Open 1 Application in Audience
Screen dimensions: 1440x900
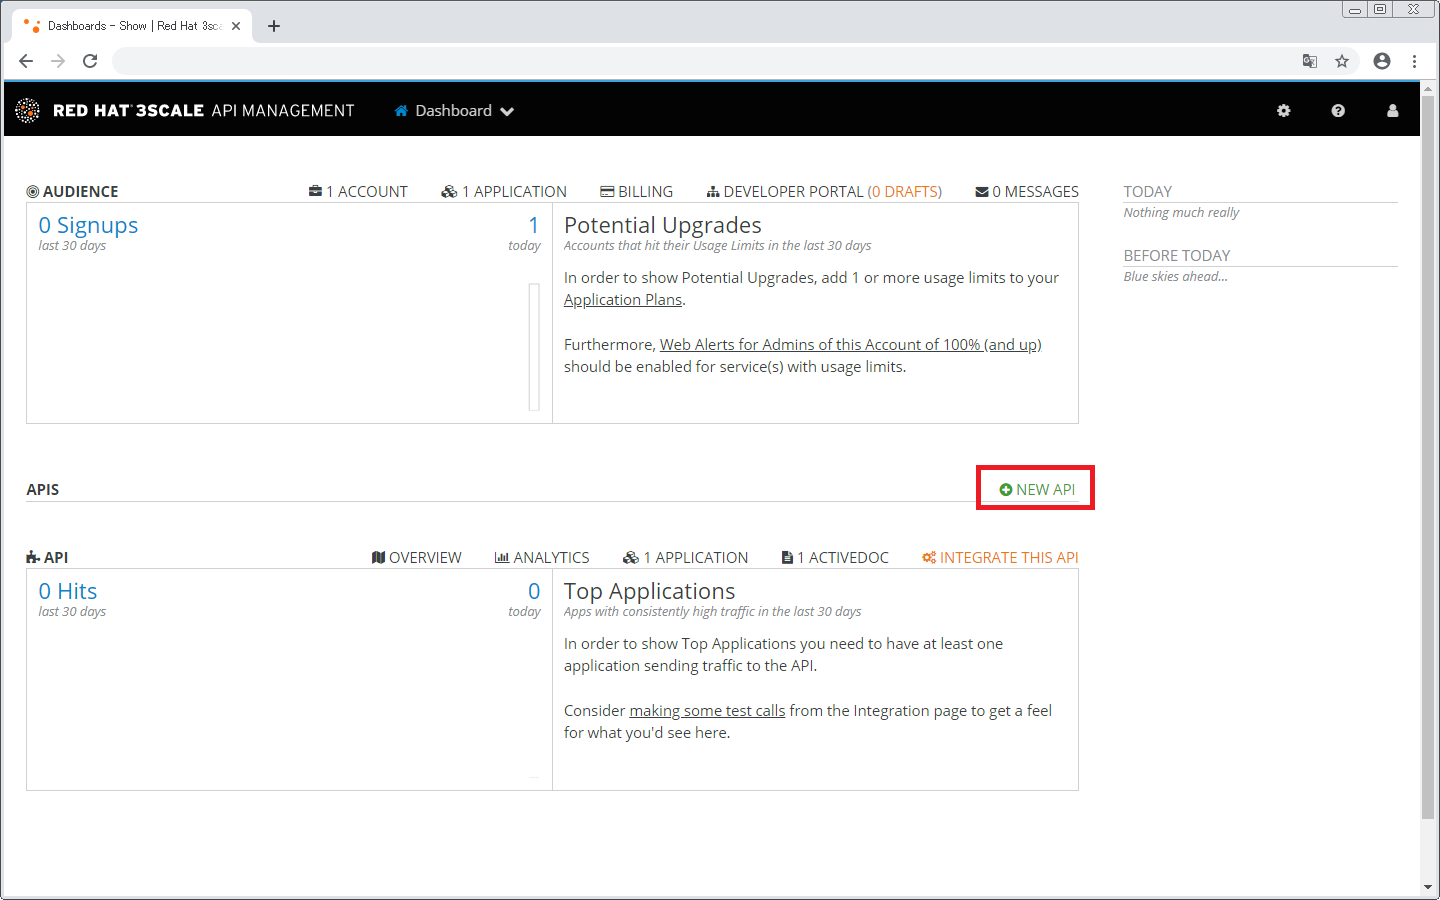point(504,192)
